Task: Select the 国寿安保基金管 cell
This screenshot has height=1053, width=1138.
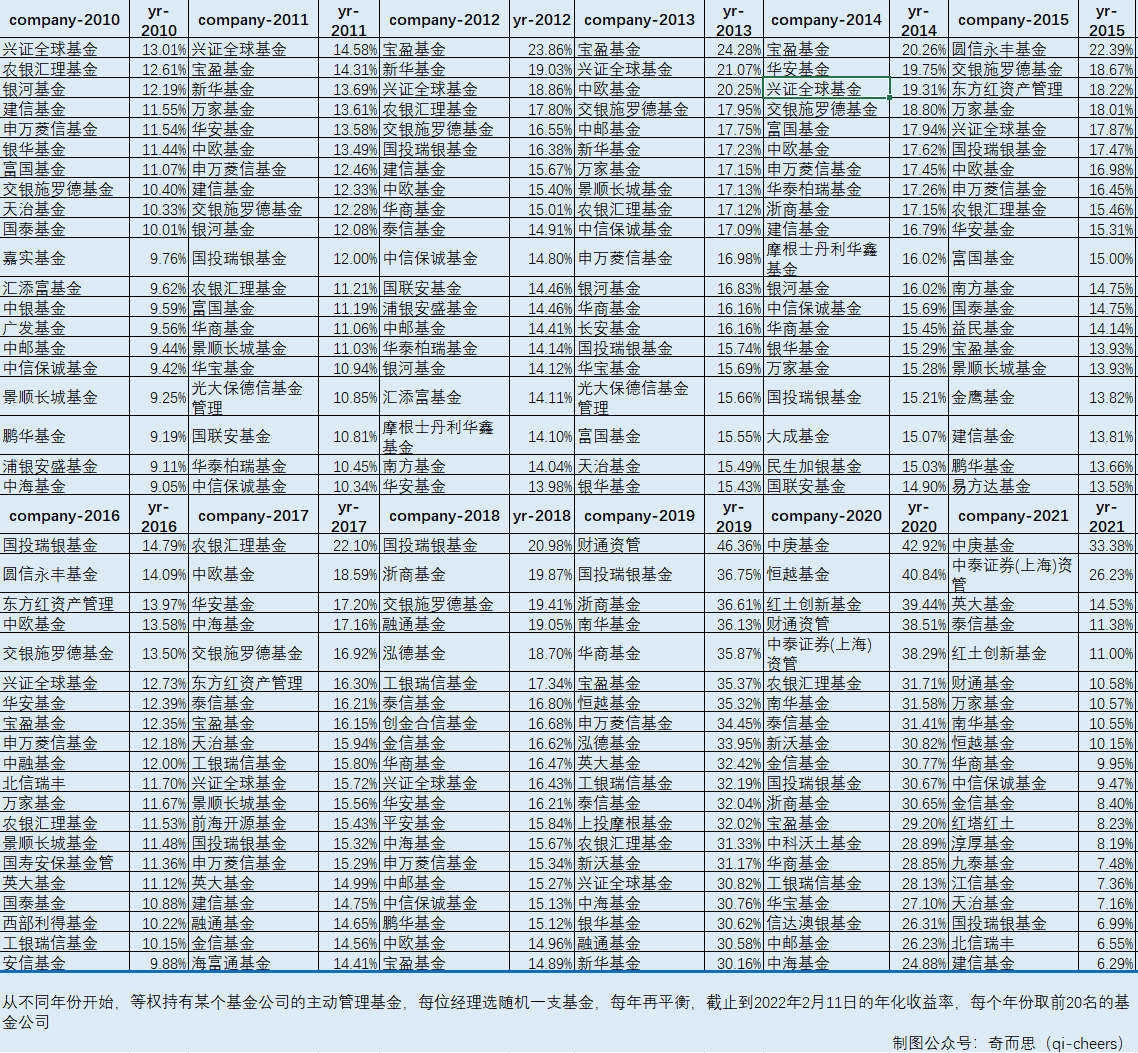Action: [65, 863]
